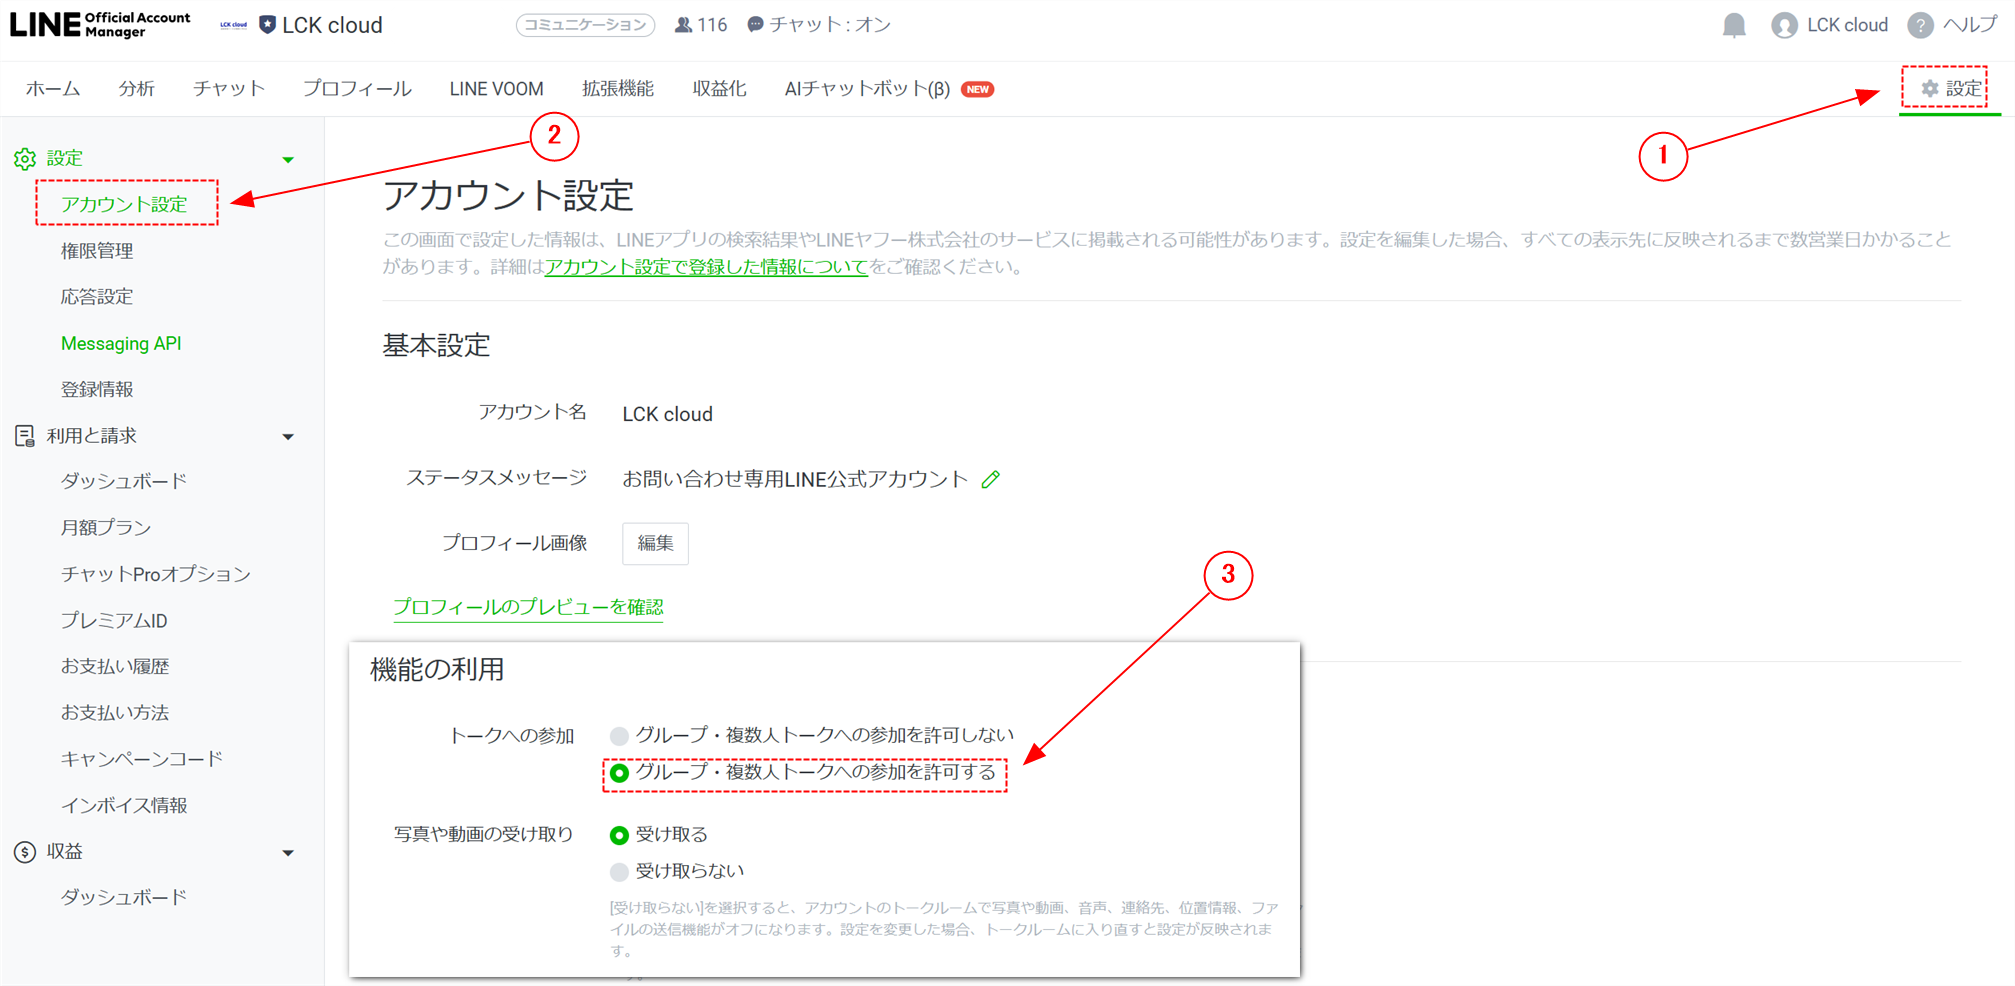Click the NEW badge on AIチャットボット
Viewport: 2015px width, 986px height.
[x=977, y=89]
